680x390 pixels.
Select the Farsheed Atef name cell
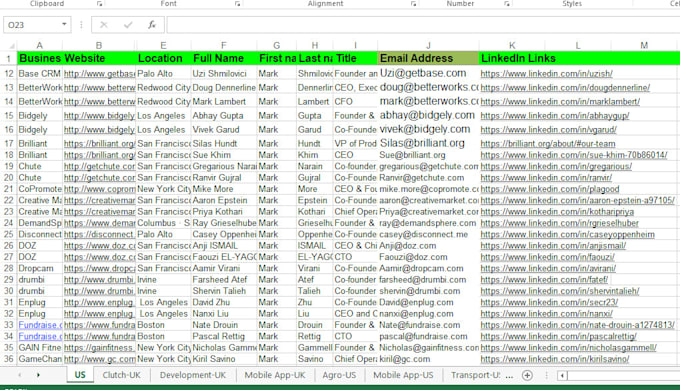(224, 280)
